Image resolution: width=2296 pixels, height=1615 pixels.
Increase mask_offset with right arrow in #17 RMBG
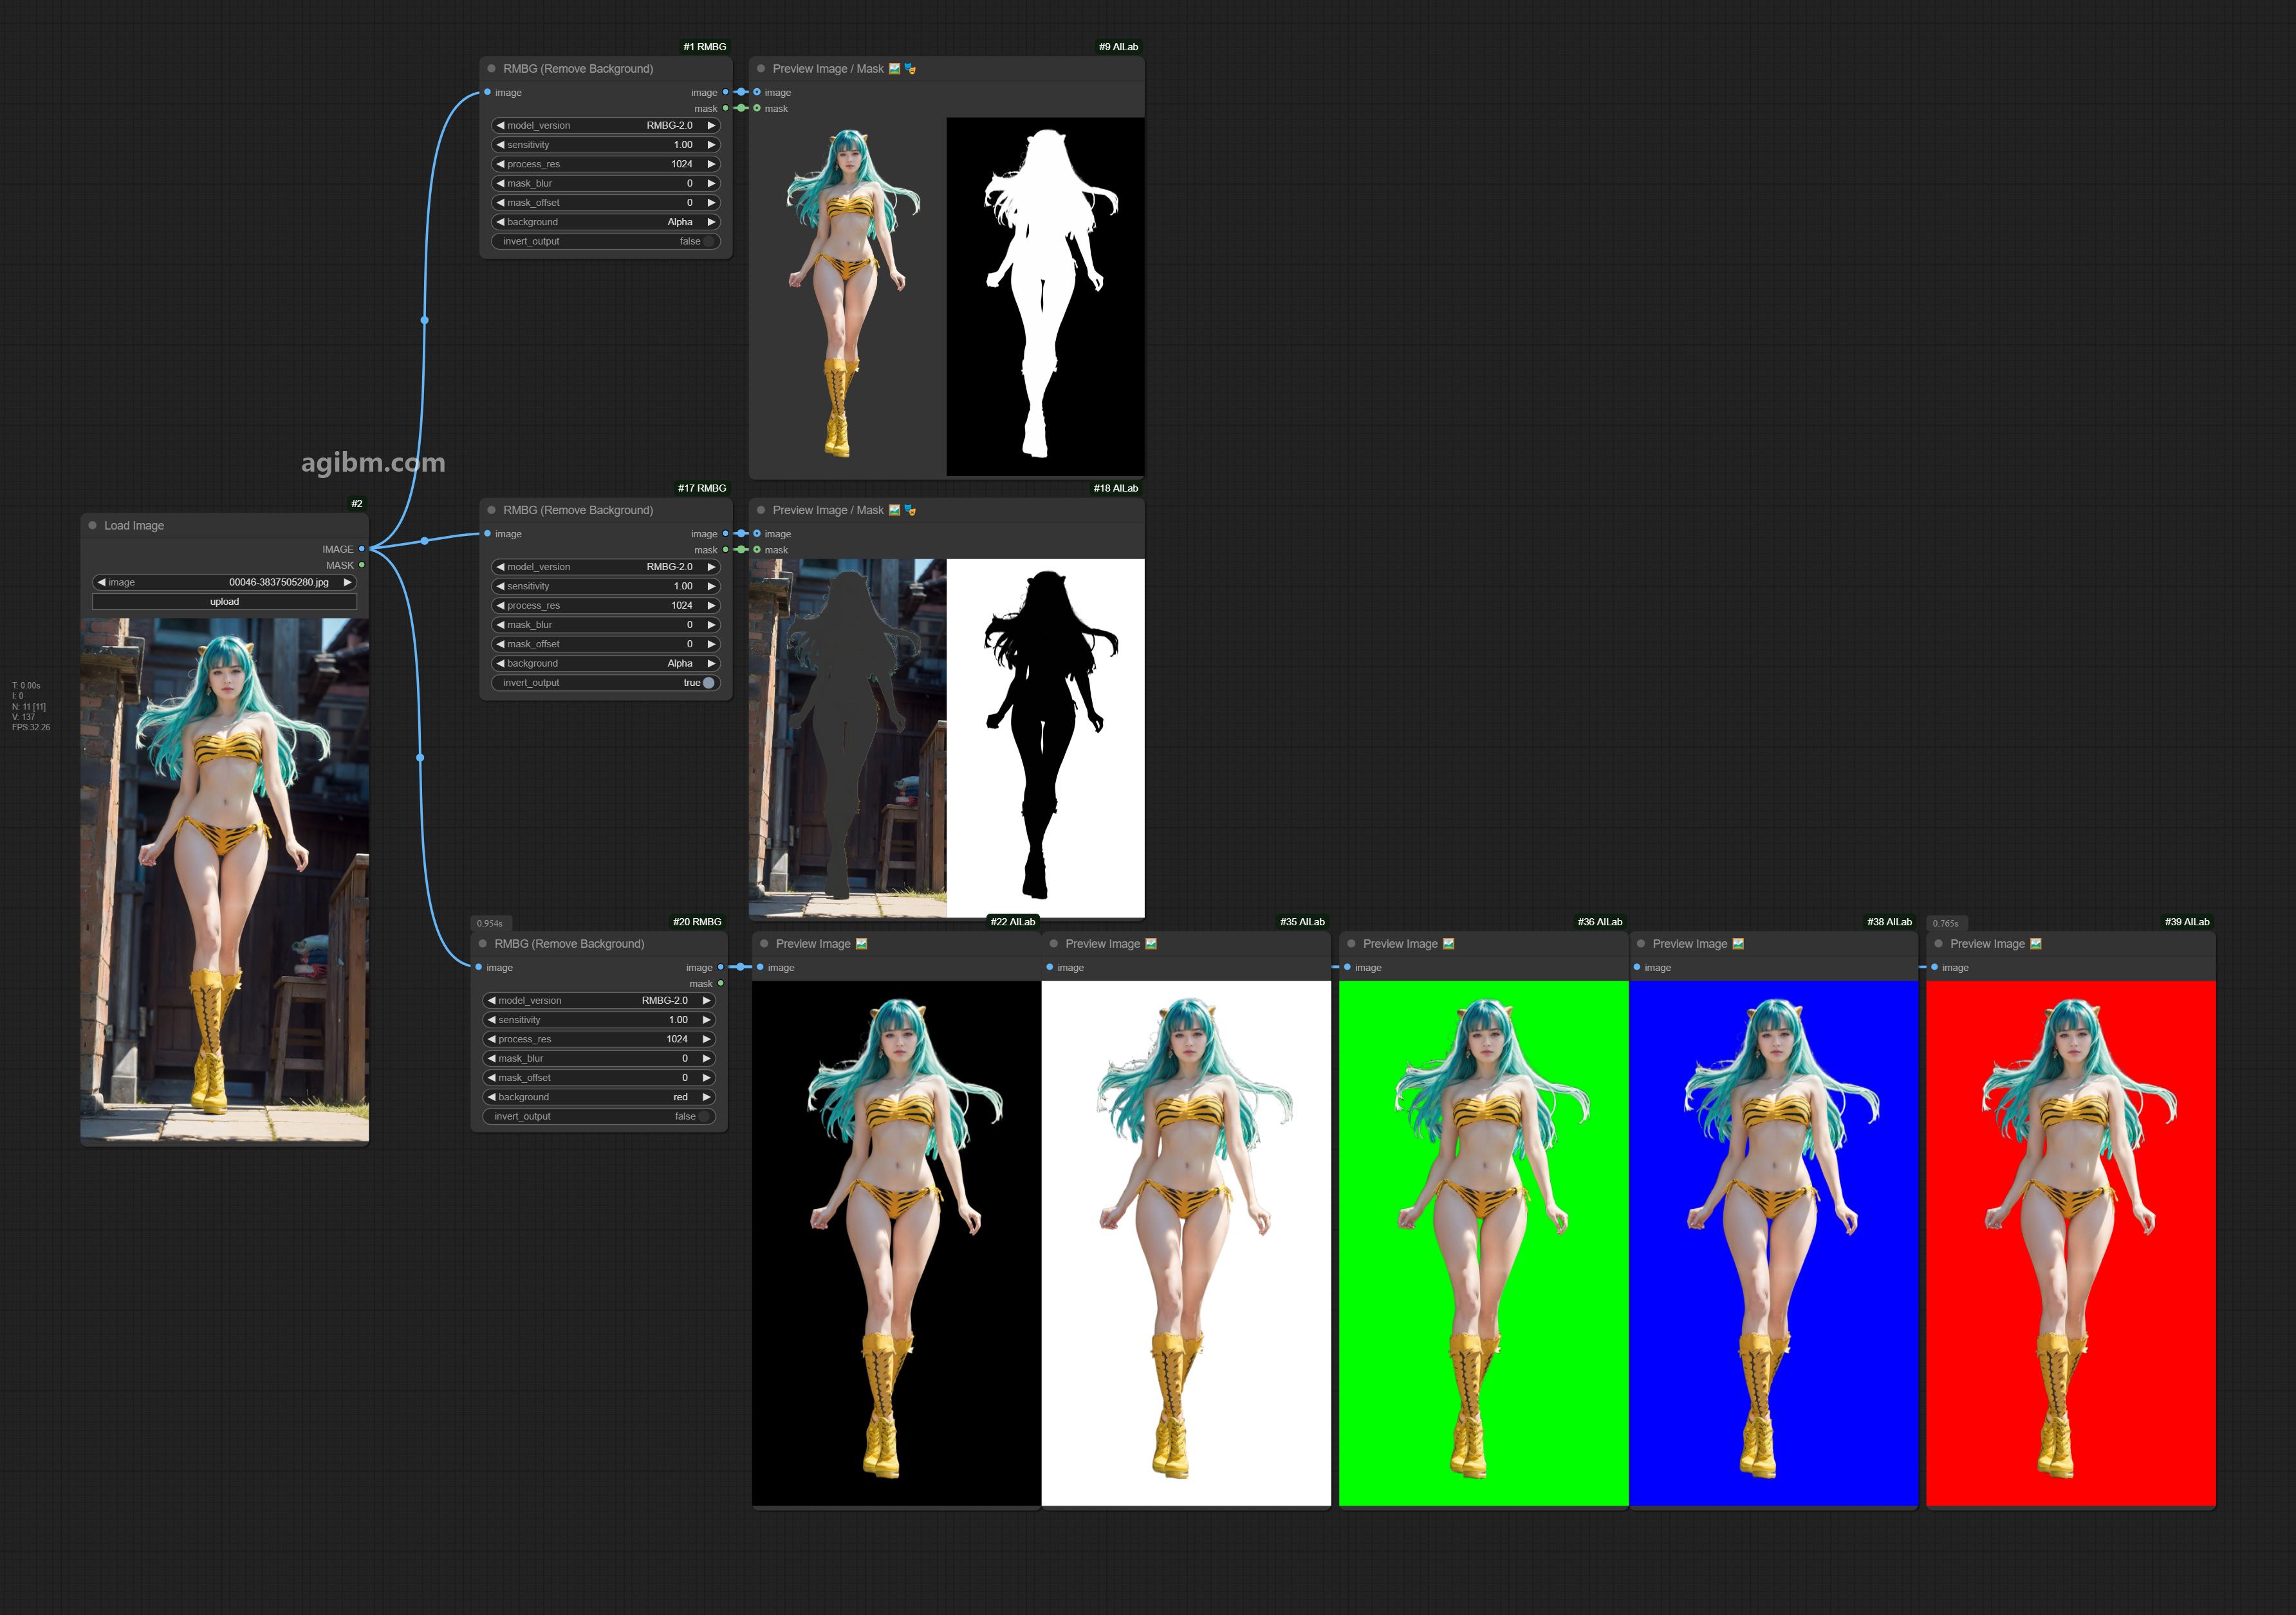coord(711,644)
